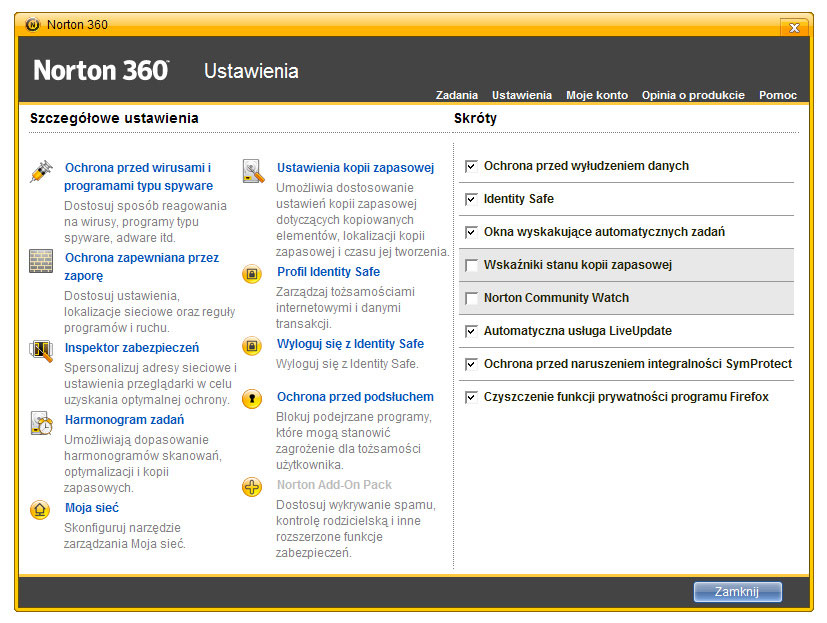Click the brick wall firewall icon

click(41, 262)
